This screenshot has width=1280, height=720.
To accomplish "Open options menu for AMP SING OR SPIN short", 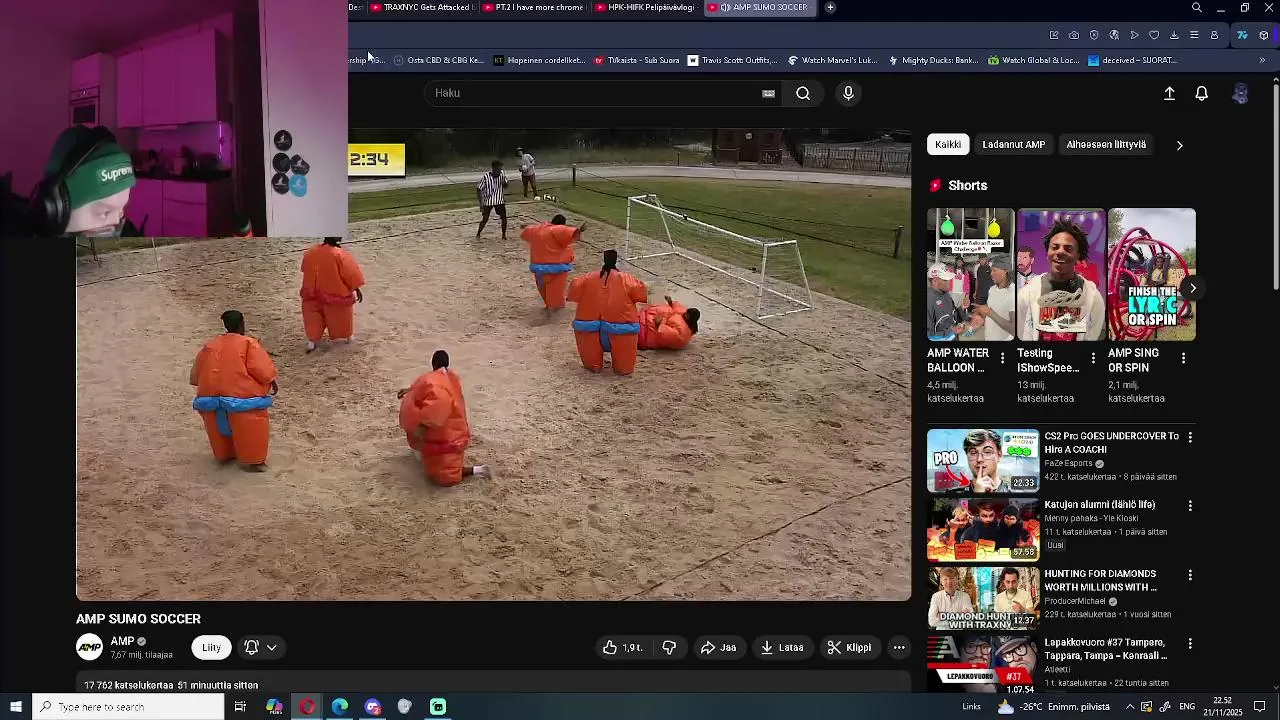I will click(1184, 358).
